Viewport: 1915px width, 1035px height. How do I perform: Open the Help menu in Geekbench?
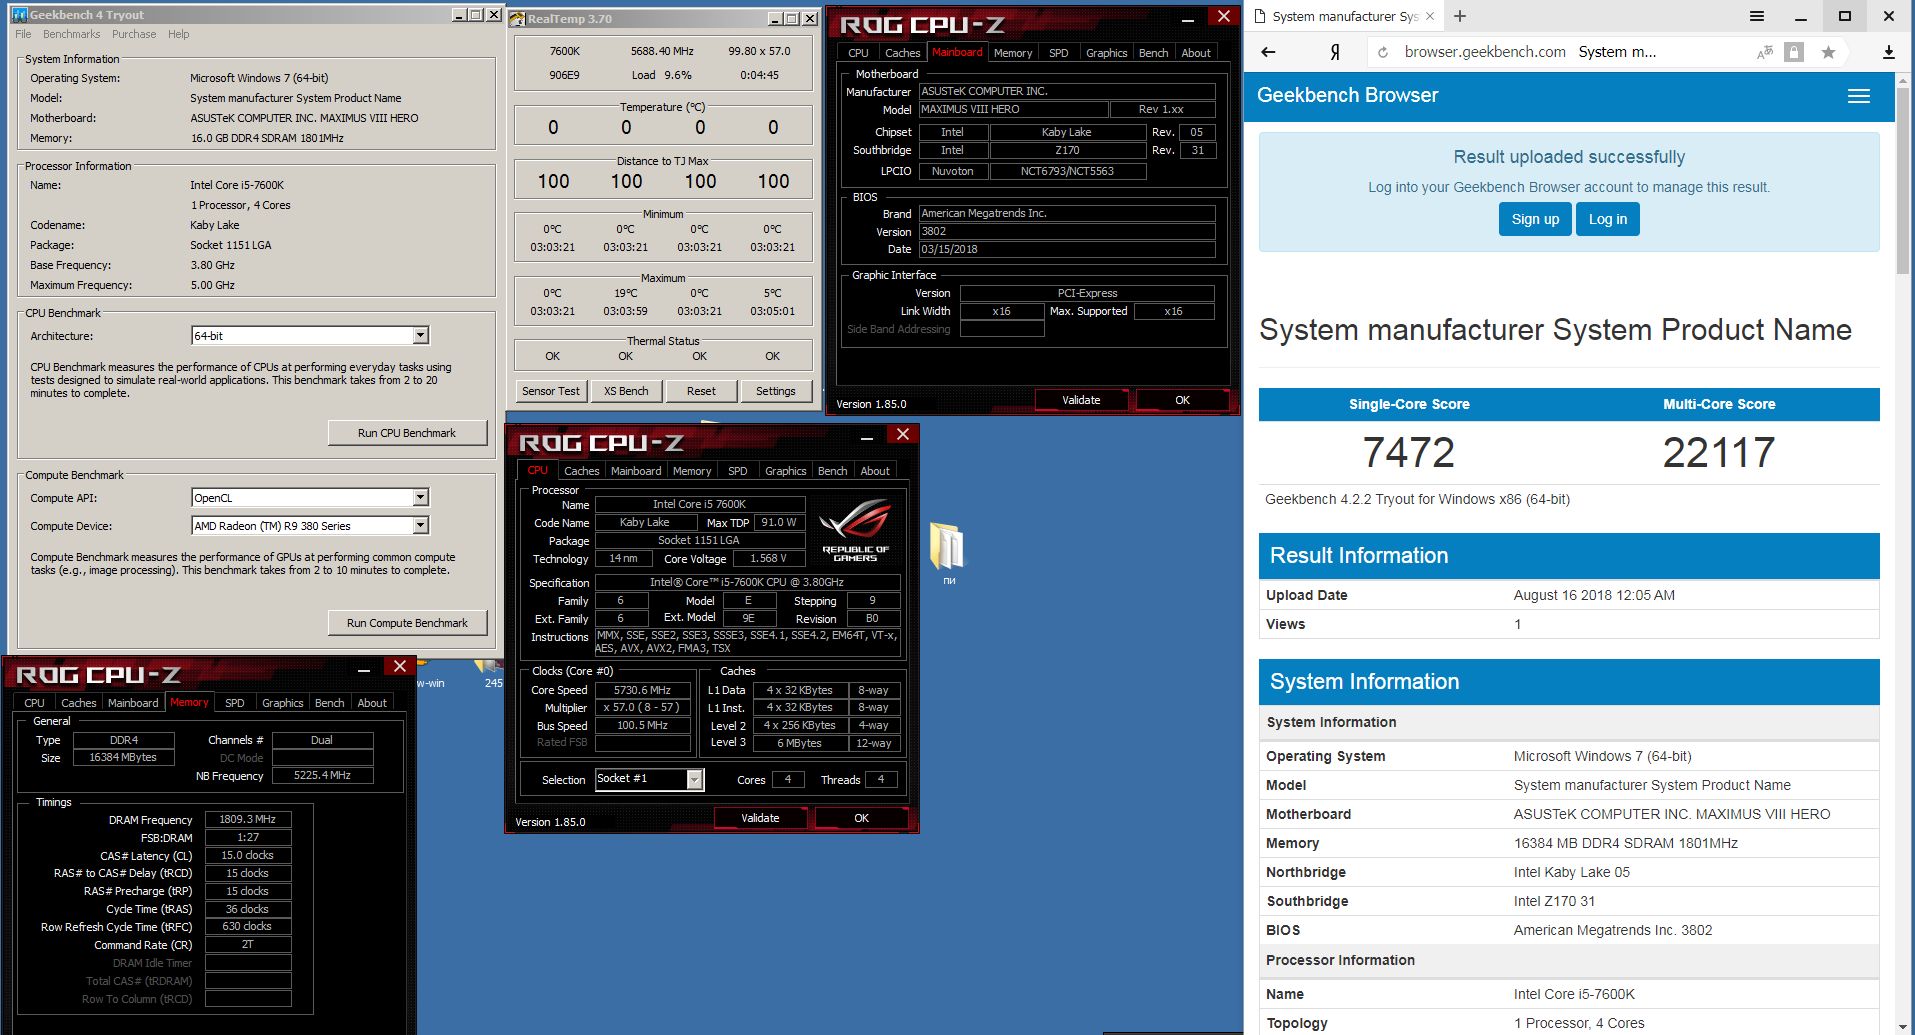pos(178,34)
